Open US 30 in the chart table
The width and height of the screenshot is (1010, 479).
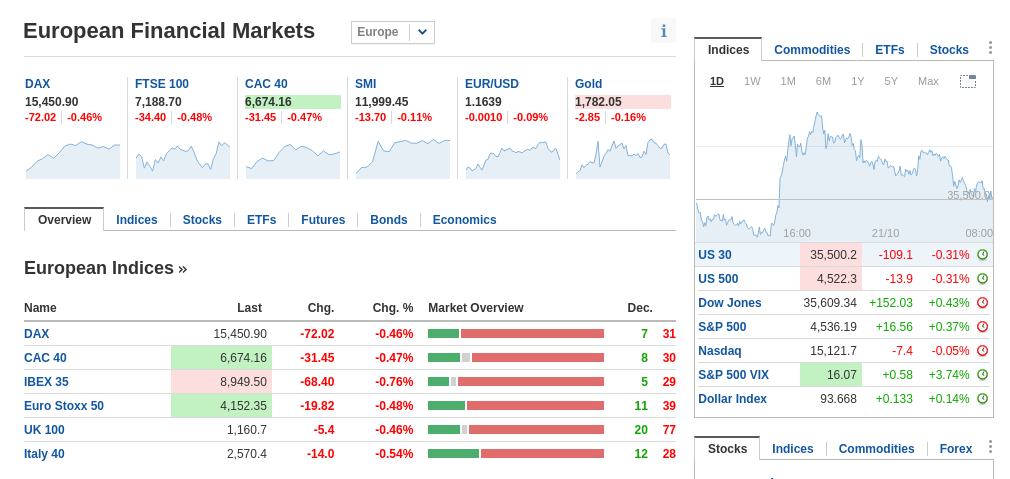[x=714, y=255]
